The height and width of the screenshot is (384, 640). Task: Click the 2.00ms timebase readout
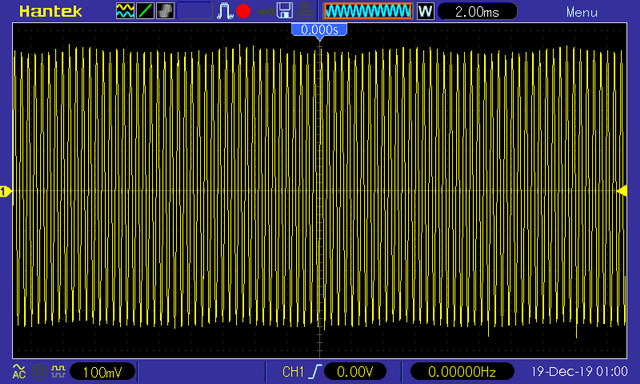click(477, 11)
